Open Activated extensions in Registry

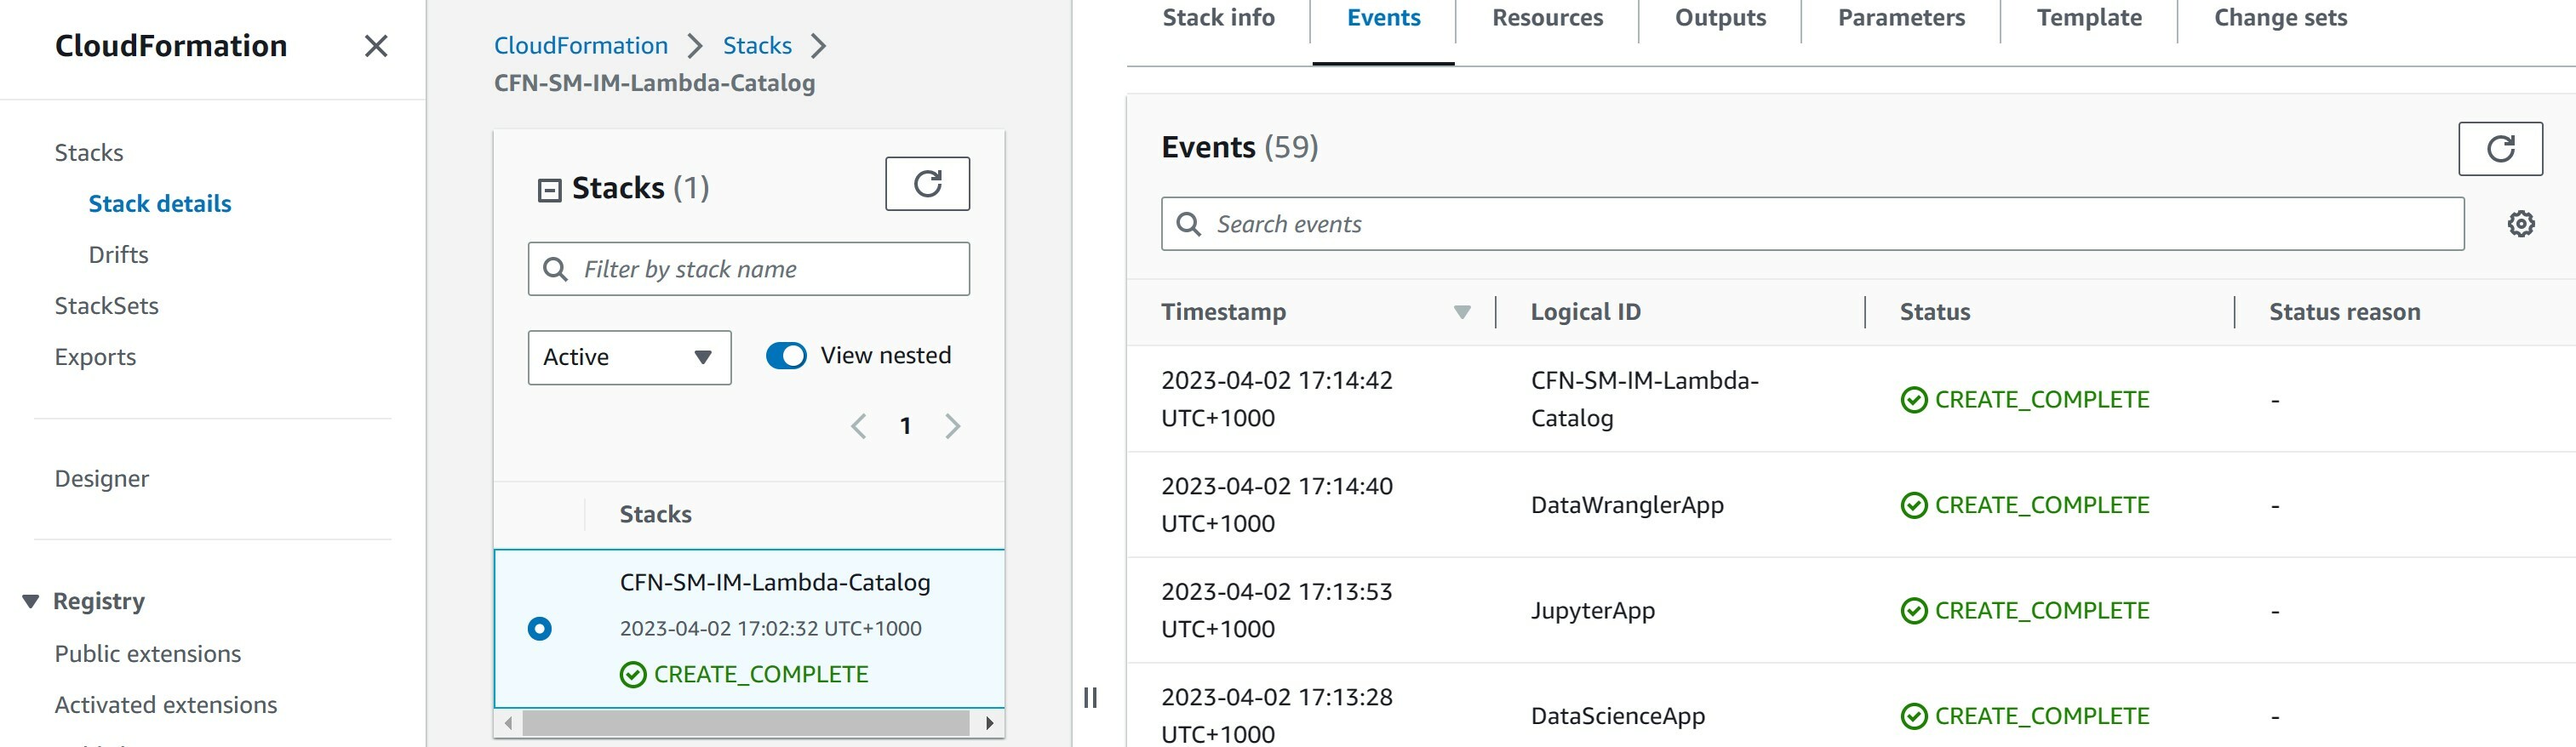point(166,705)
